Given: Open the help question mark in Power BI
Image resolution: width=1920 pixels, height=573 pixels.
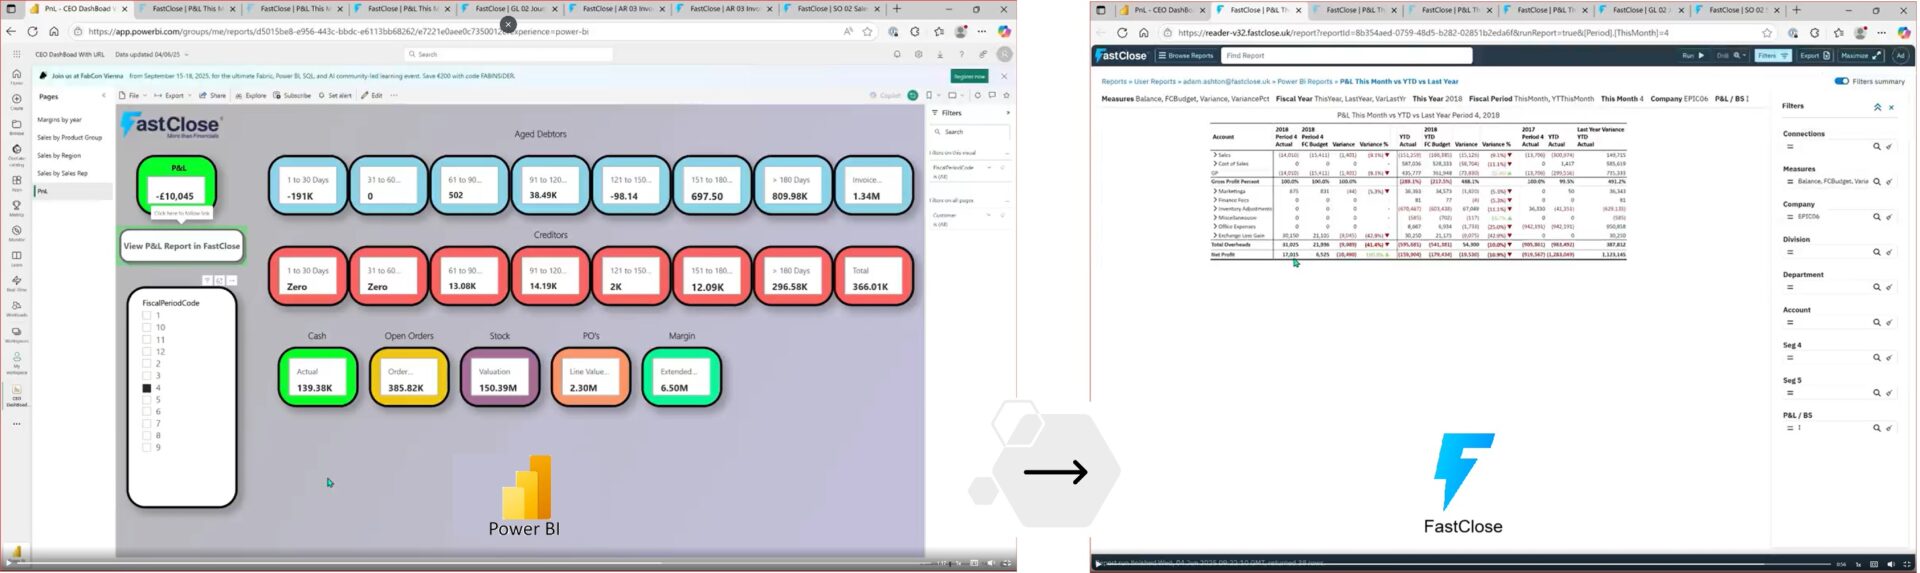Looking at the screenshot, I should (x=961, y=54).
